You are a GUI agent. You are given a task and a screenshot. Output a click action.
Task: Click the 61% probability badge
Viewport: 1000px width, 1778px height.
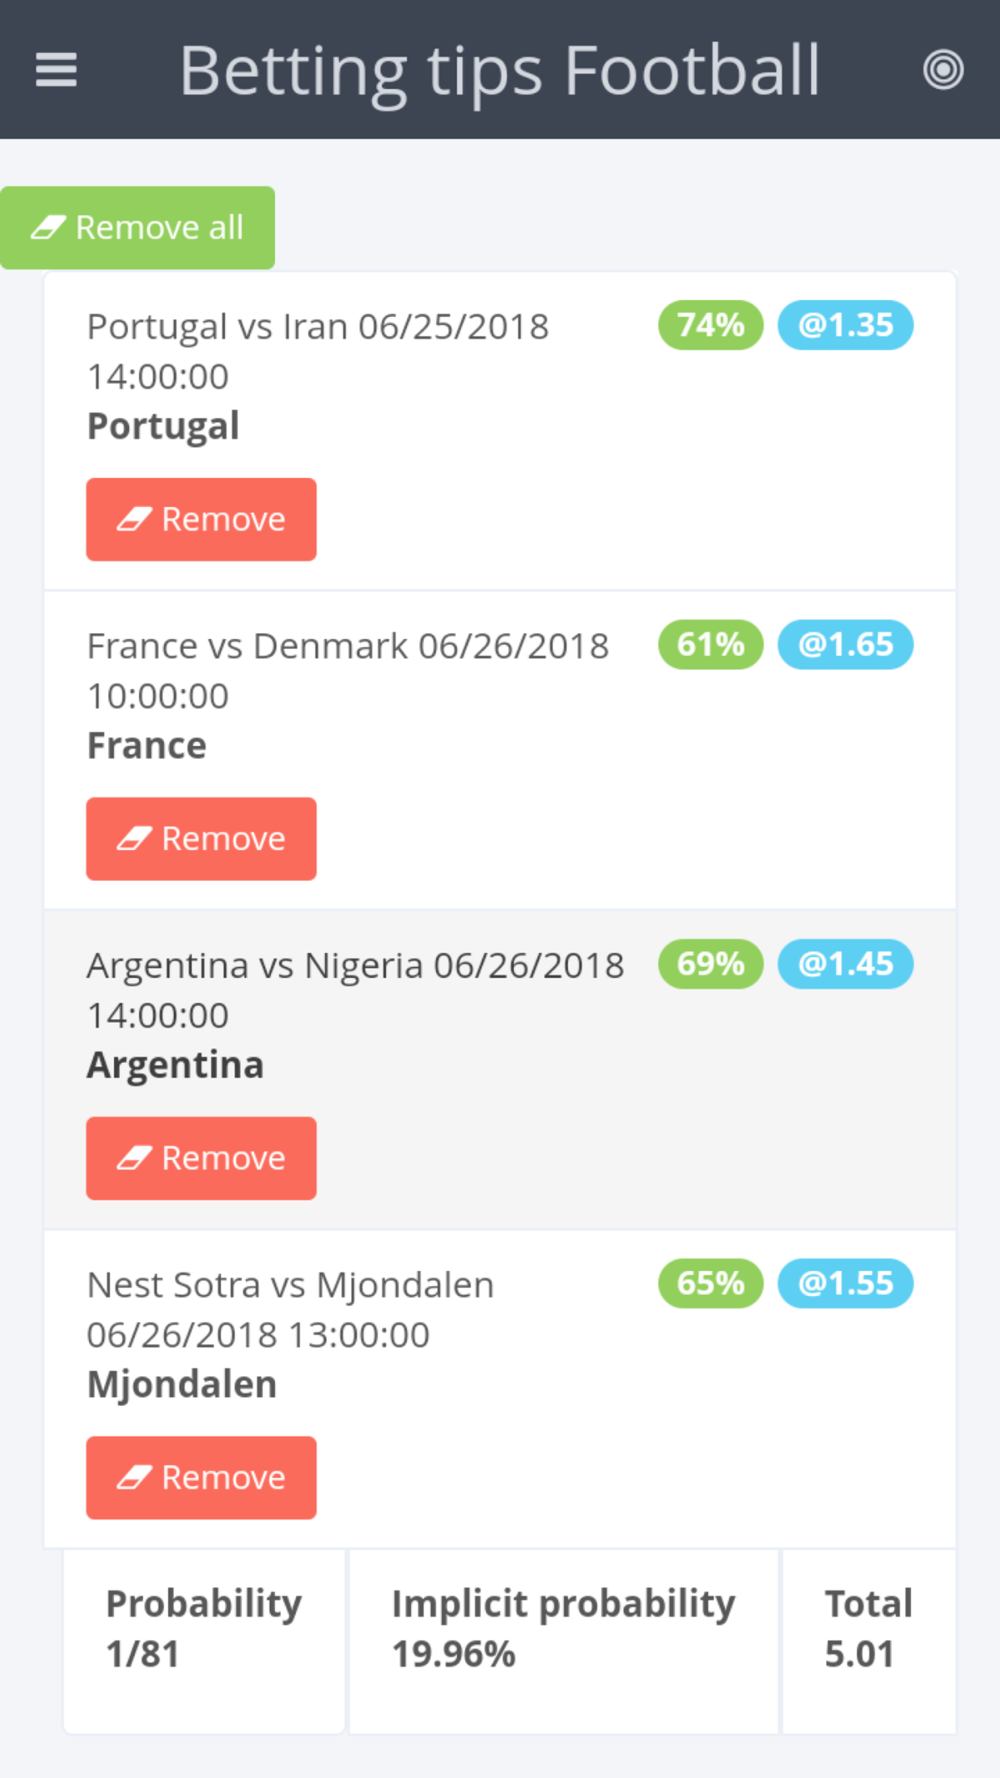pos(710,645)
